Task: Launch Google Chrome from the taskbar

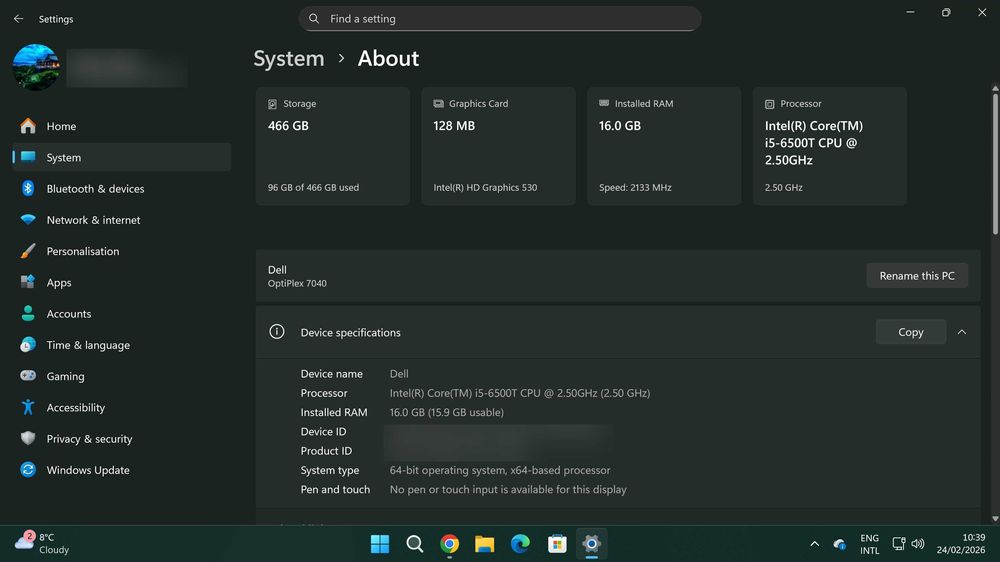Action: (x=450, y=544)
